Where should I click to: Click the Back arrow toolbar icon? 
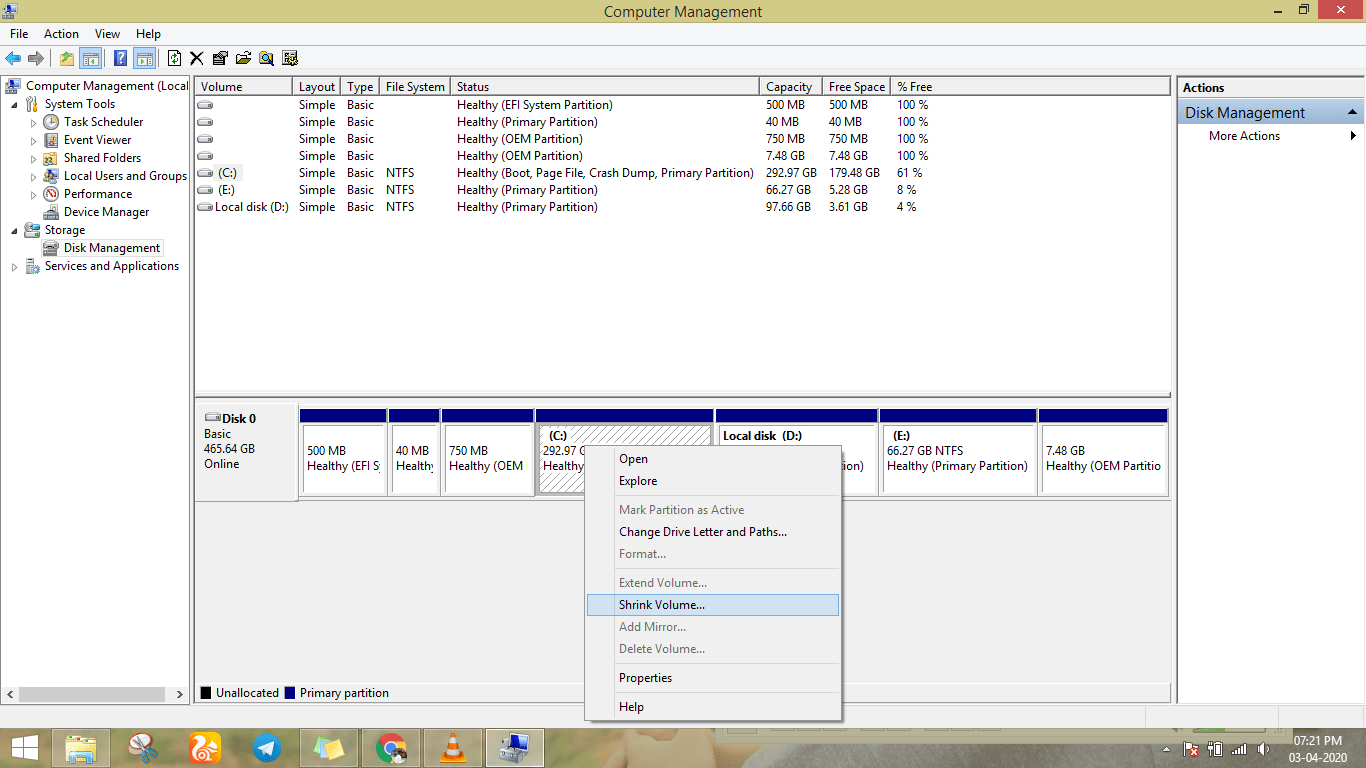click(13, 58)
